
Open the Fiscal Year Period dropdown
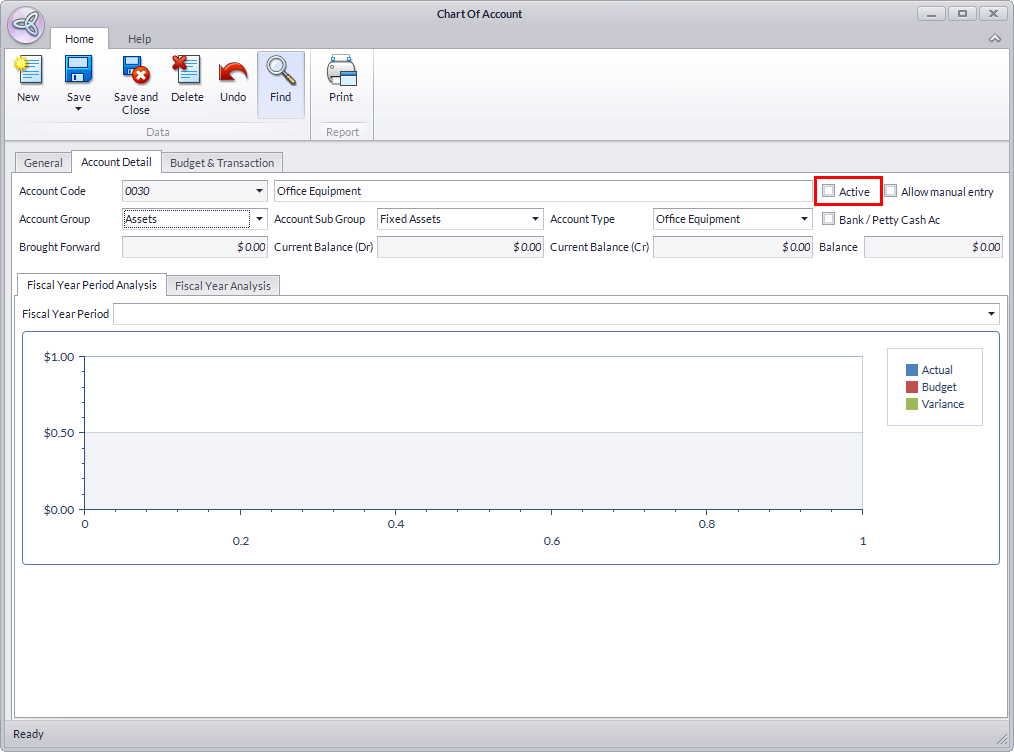991,314
